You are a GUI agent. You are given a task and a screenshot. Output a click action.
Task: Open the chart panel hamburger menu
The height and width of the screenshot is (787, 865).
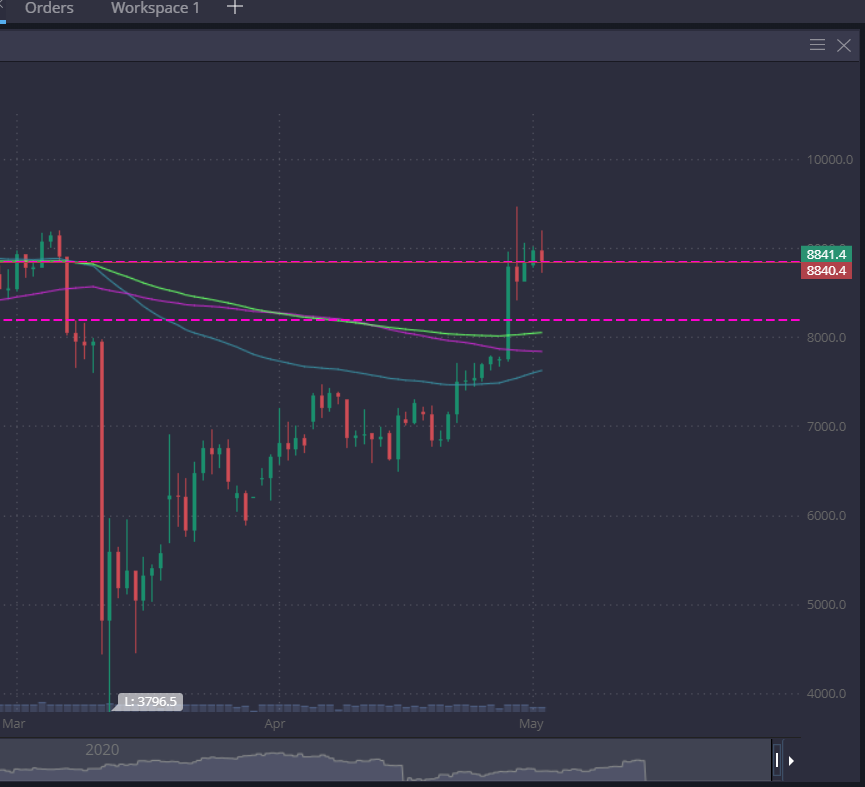click(818, 45)
